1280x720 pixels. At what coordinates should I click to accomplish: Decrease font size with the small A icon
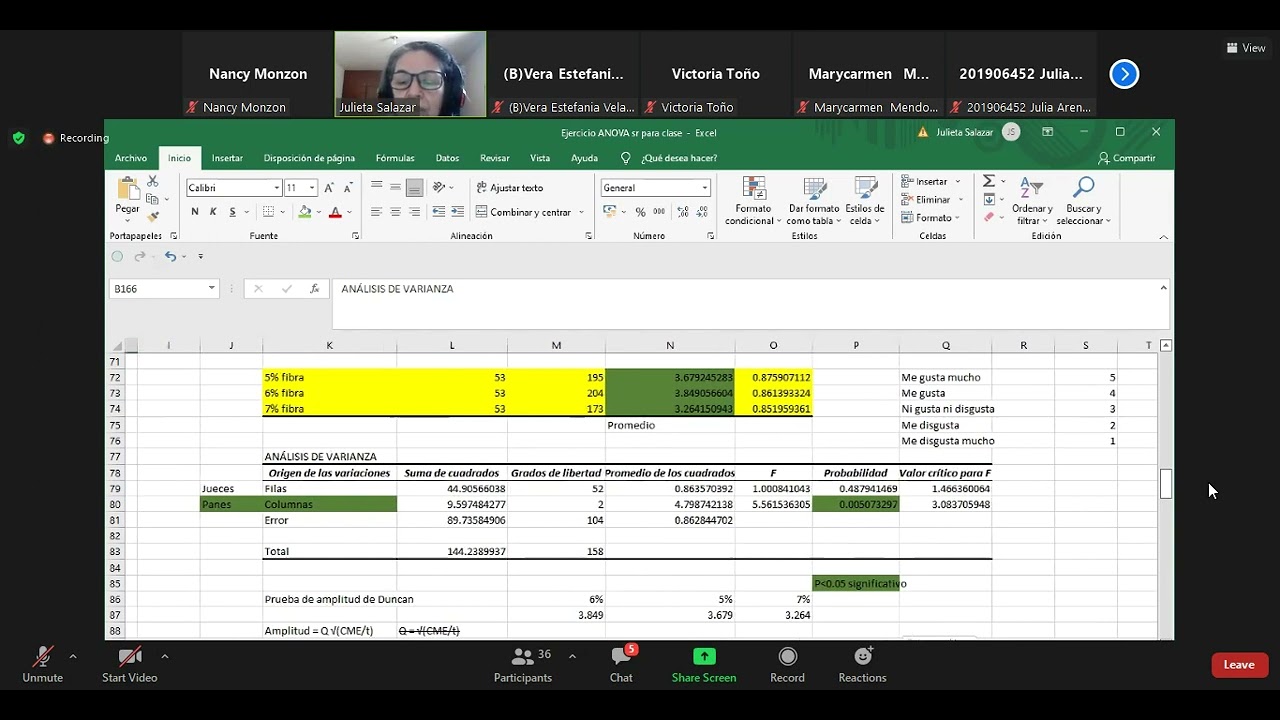(348, 188)
